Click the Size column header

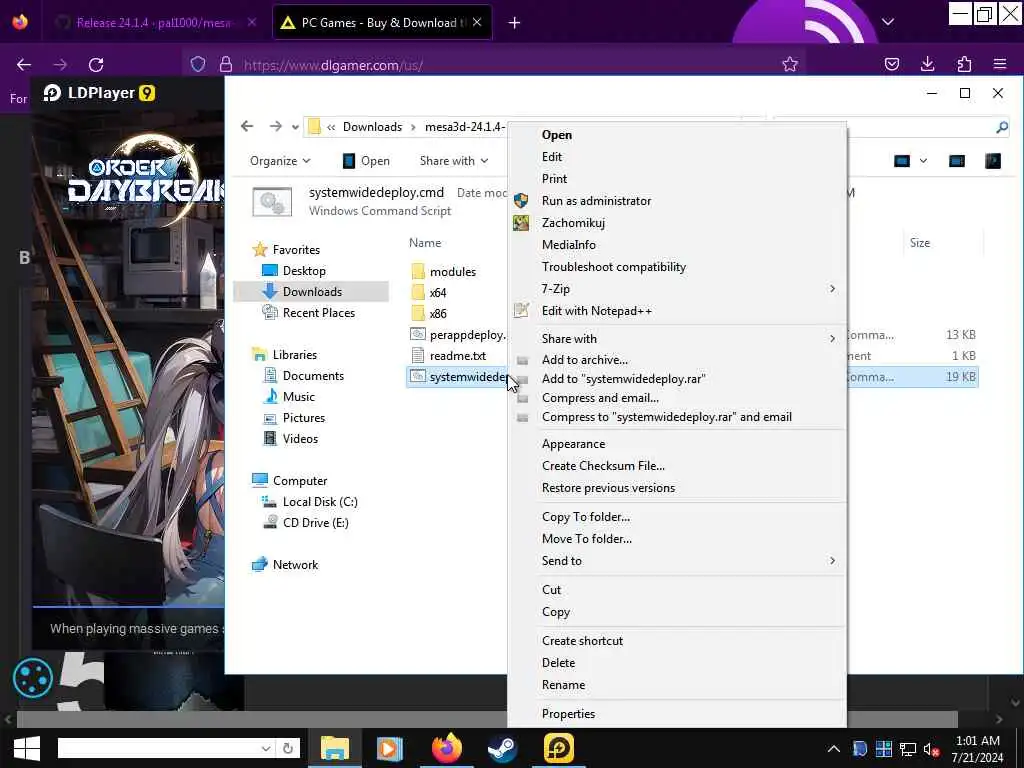[920, 243]
